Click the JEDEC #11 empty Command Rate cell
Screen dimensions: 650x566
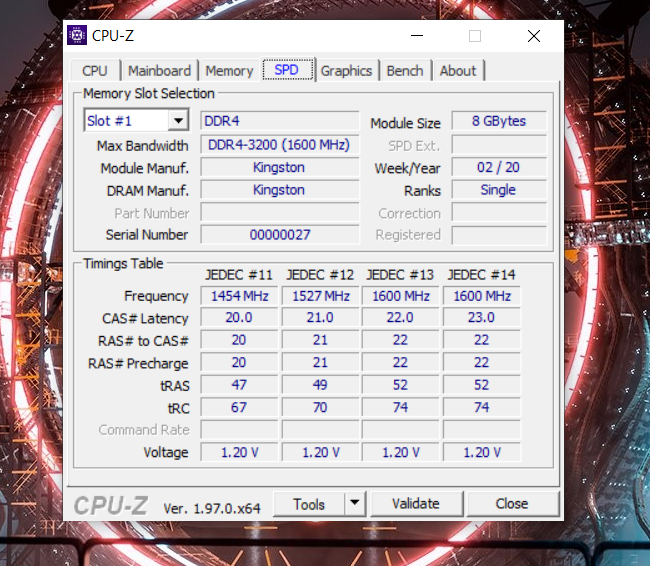(239, 430)
